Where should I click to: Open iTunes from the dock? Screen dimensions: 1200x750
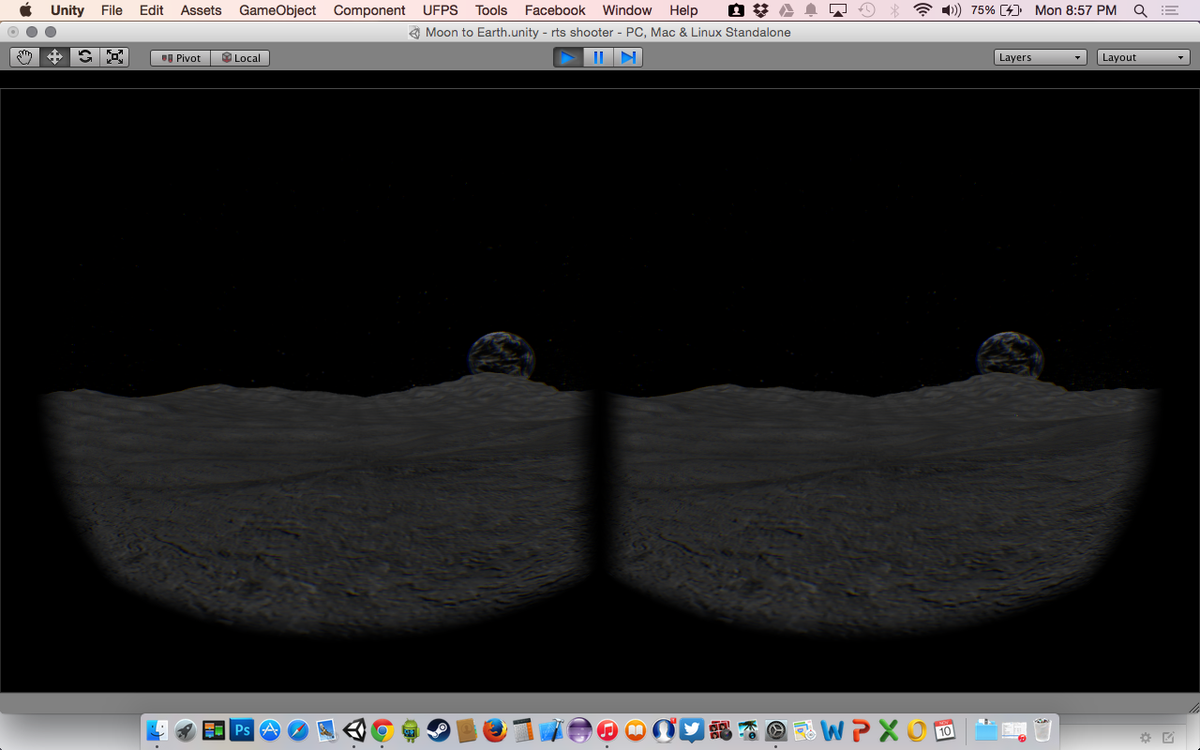(x=607, y=731)
